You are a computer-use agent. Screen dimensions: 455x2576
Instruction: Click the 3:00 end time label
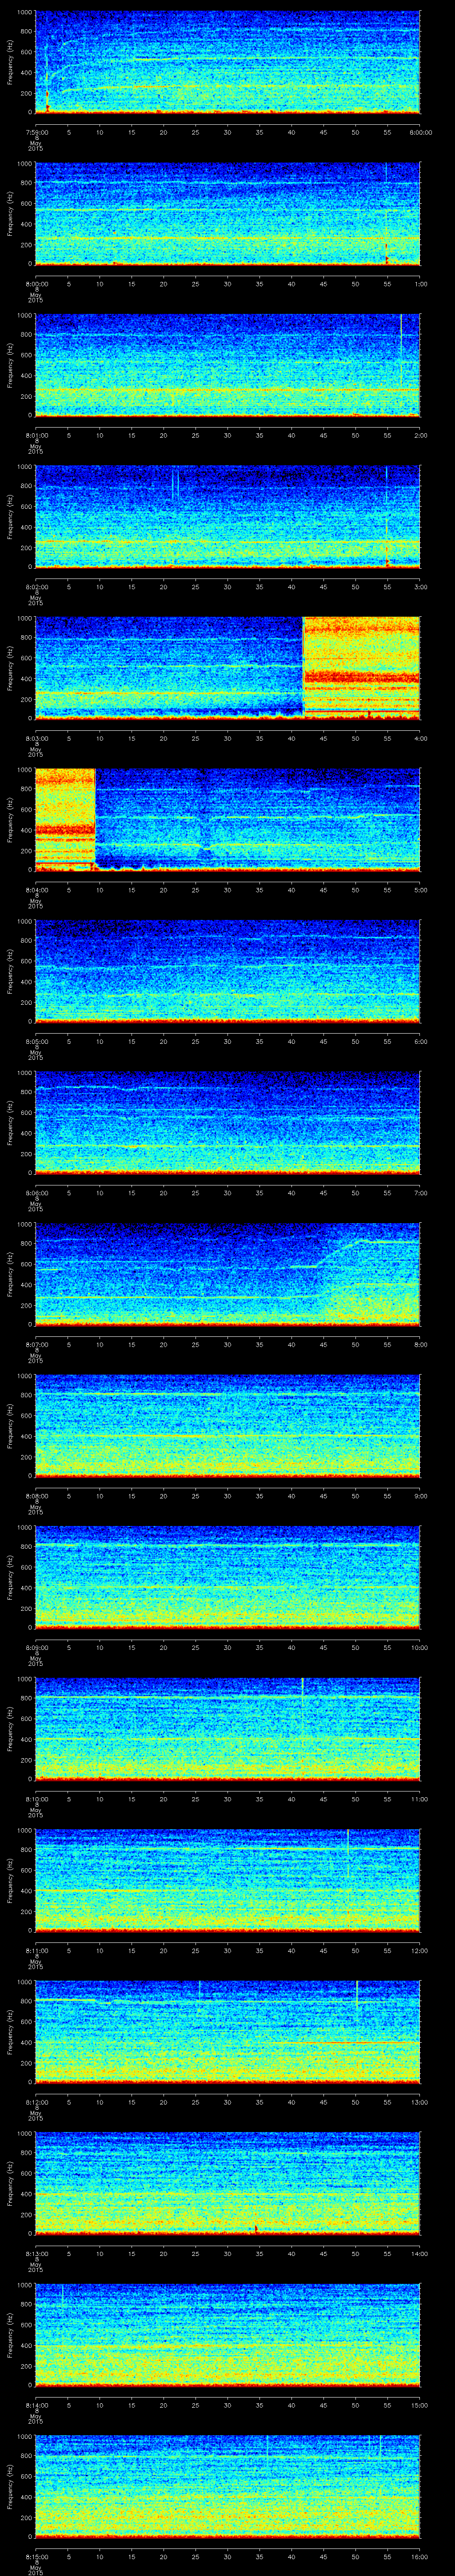tap(420, 587)
